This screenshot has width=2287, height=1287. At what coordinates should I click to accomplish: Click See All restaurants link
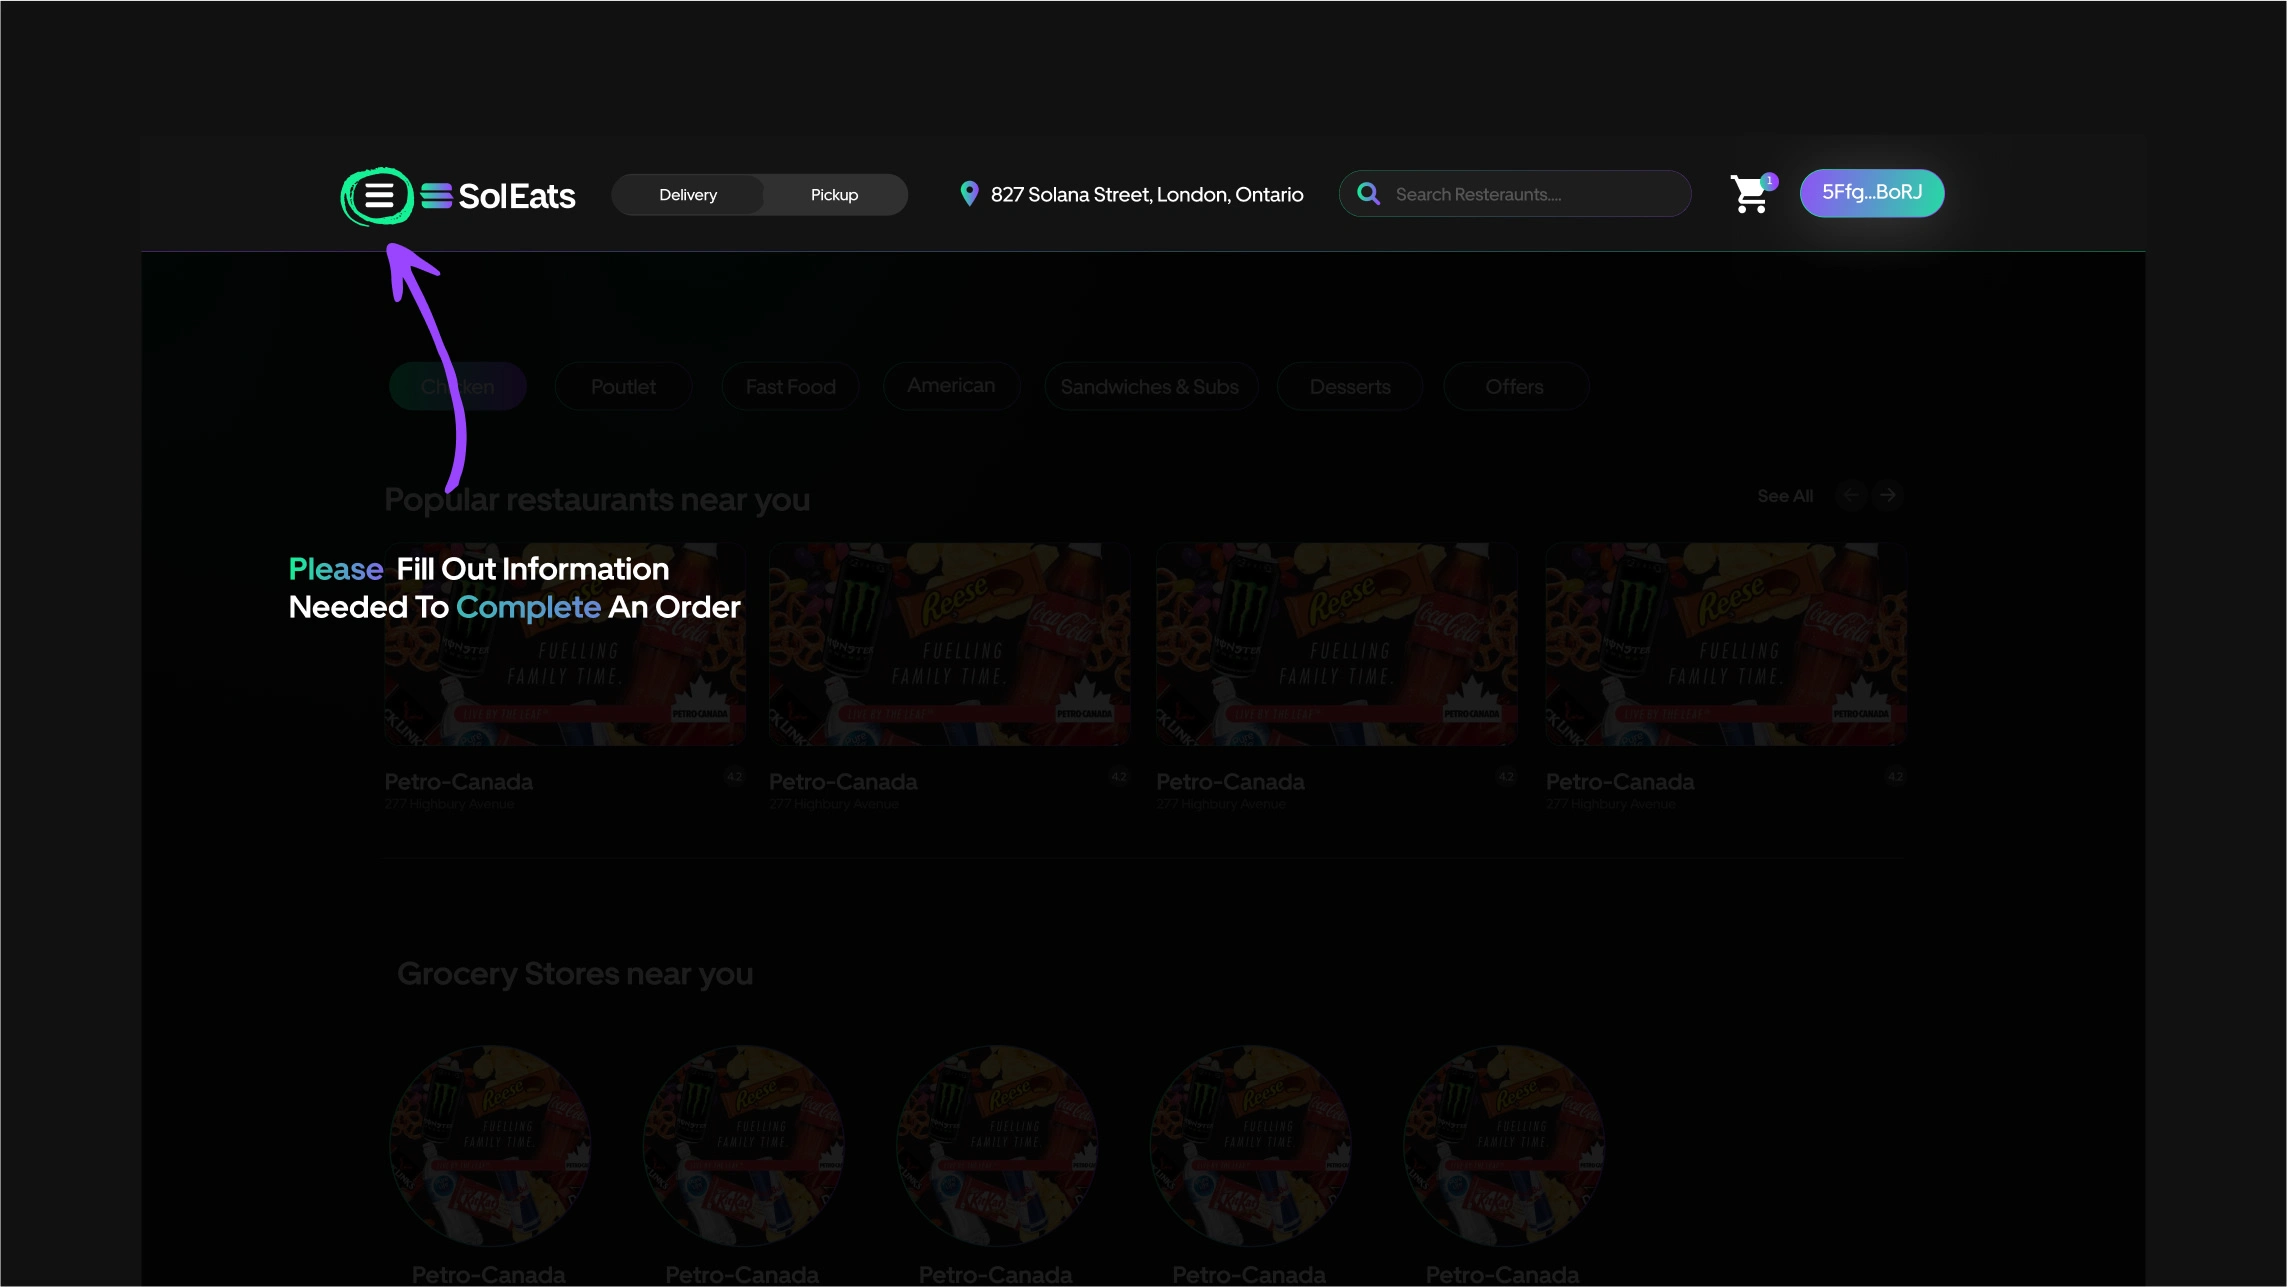pos(1784,496)
